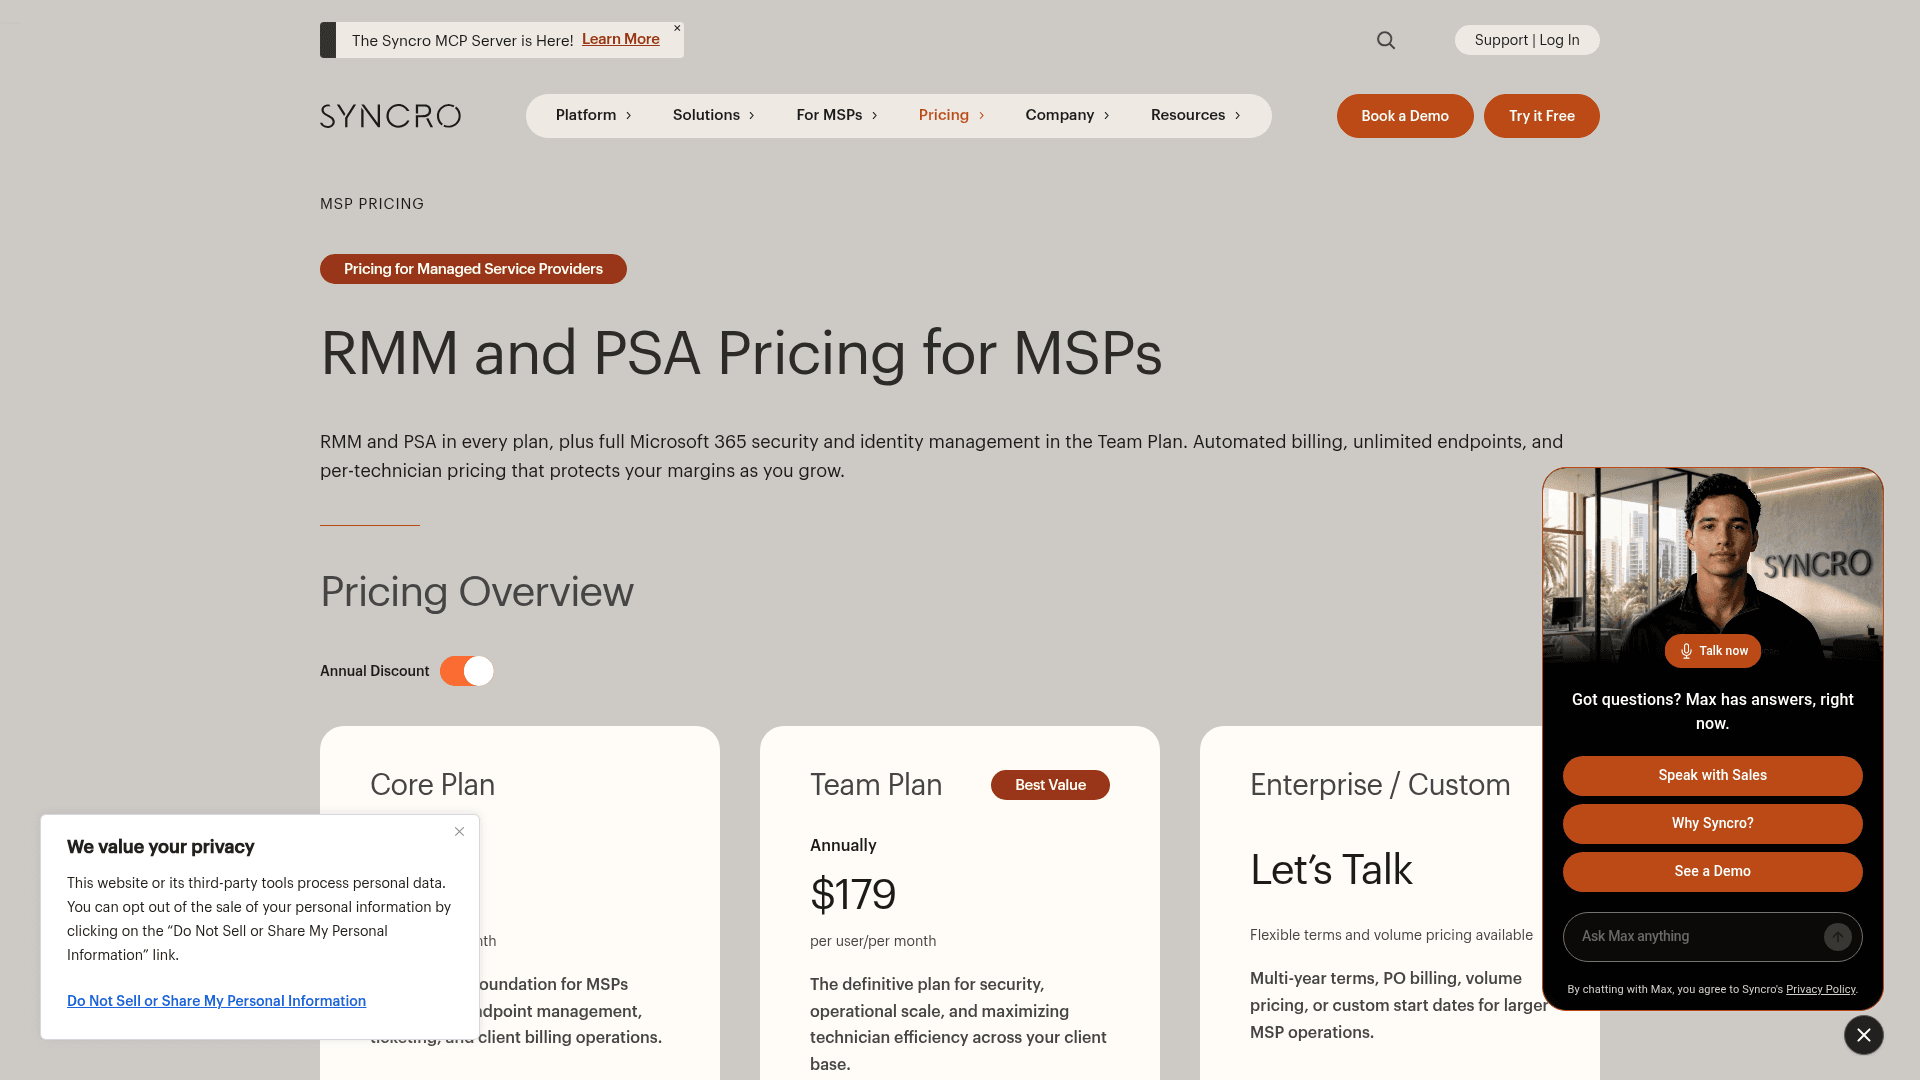Viewport: 1920px width, 1080px height.
Task: Click Book a Demo button
Action: tap(1405, 116)
